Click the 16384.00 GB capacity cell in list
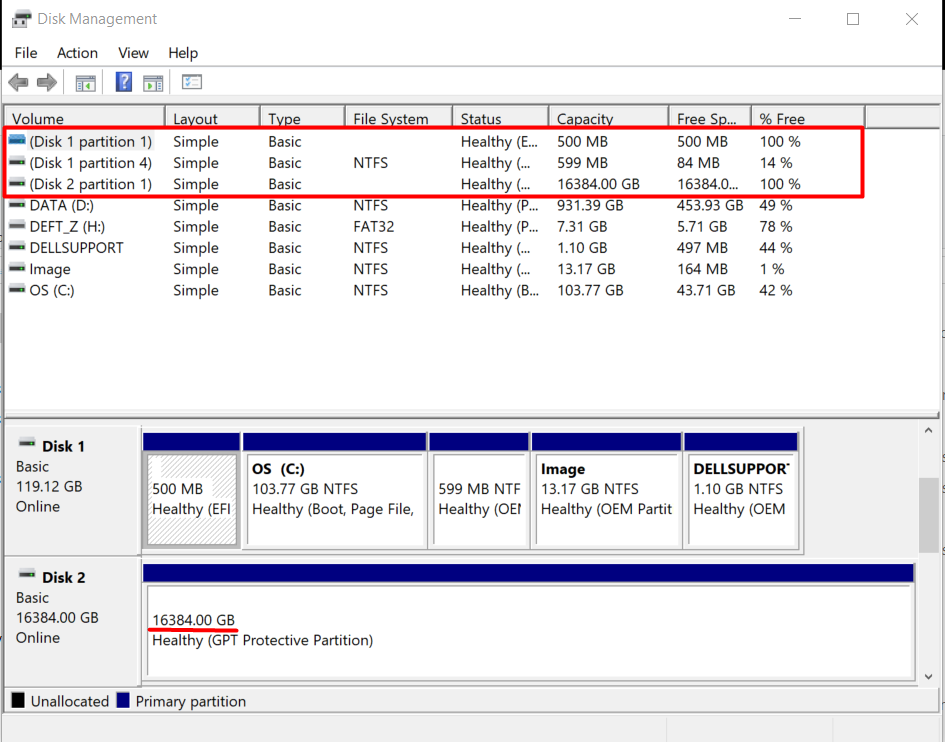The width and height of the screenshot is (945, 742). click(x=598, y=184)
